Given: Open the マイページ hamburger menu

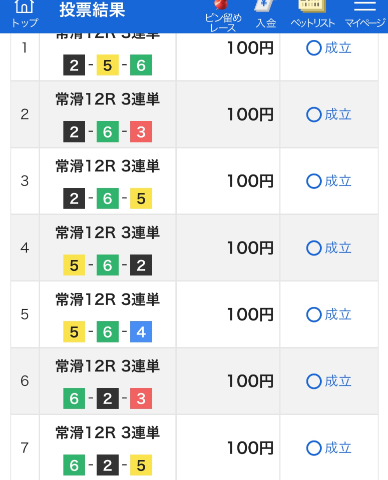Looking at the screenshot, I should pyautogui.click(x=365, y=15).
